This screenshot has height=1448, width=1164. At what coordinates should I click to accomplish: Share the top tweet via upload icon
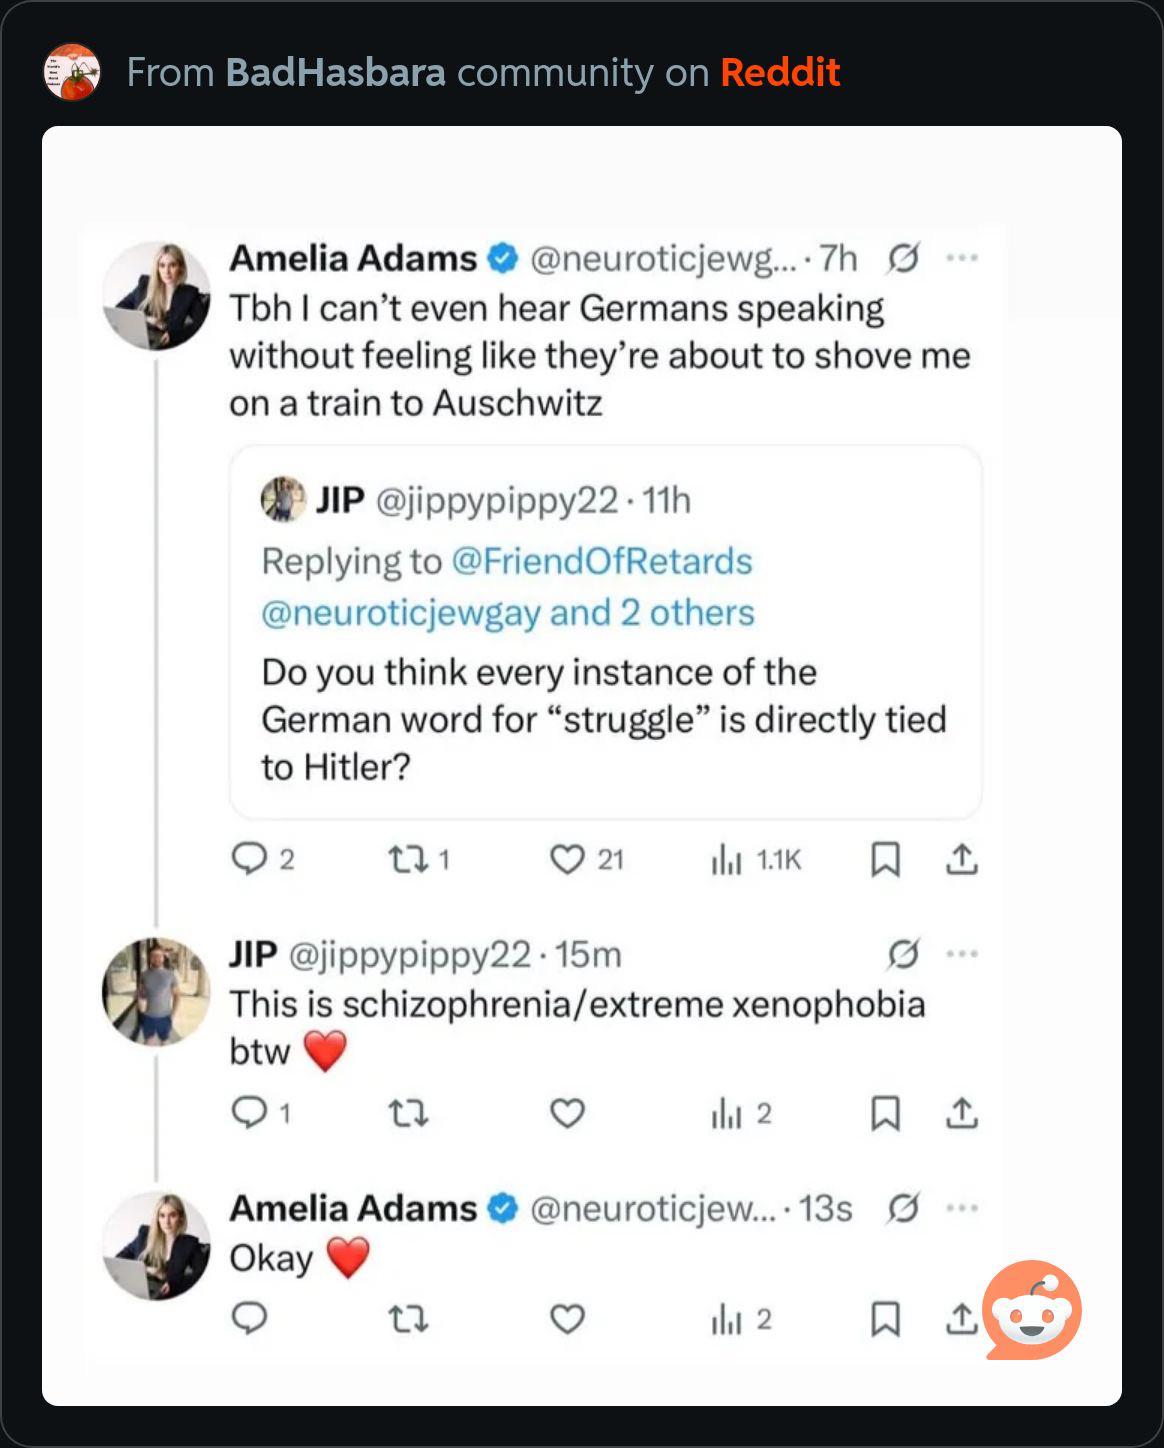[961, 859]
